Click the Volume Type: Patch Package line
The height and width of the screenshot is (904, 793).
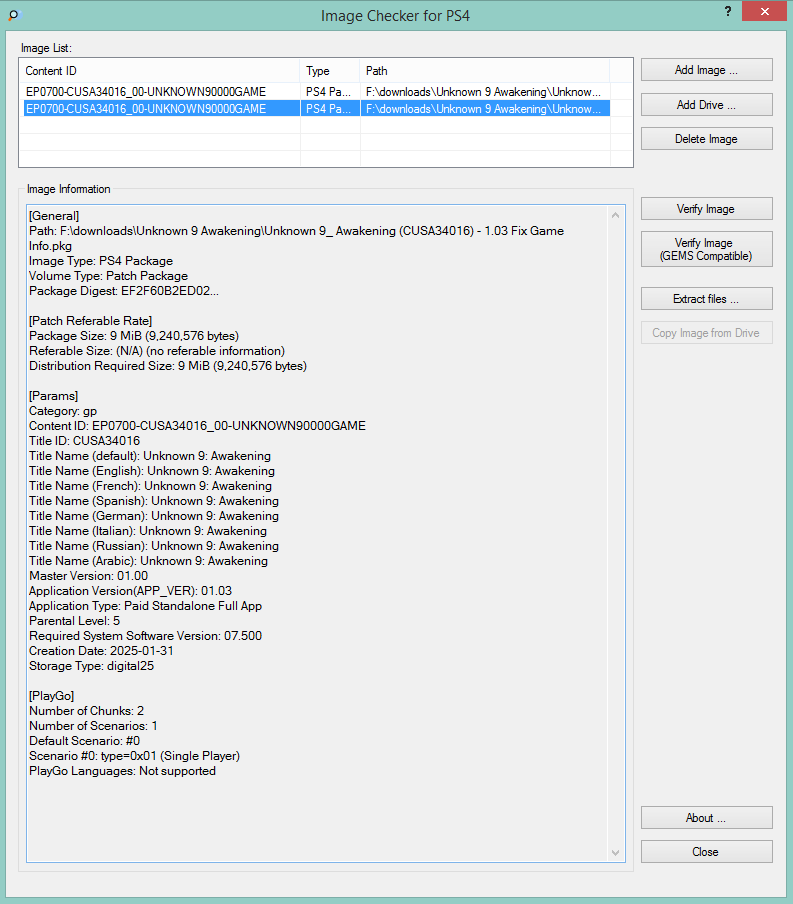point(108,276)
